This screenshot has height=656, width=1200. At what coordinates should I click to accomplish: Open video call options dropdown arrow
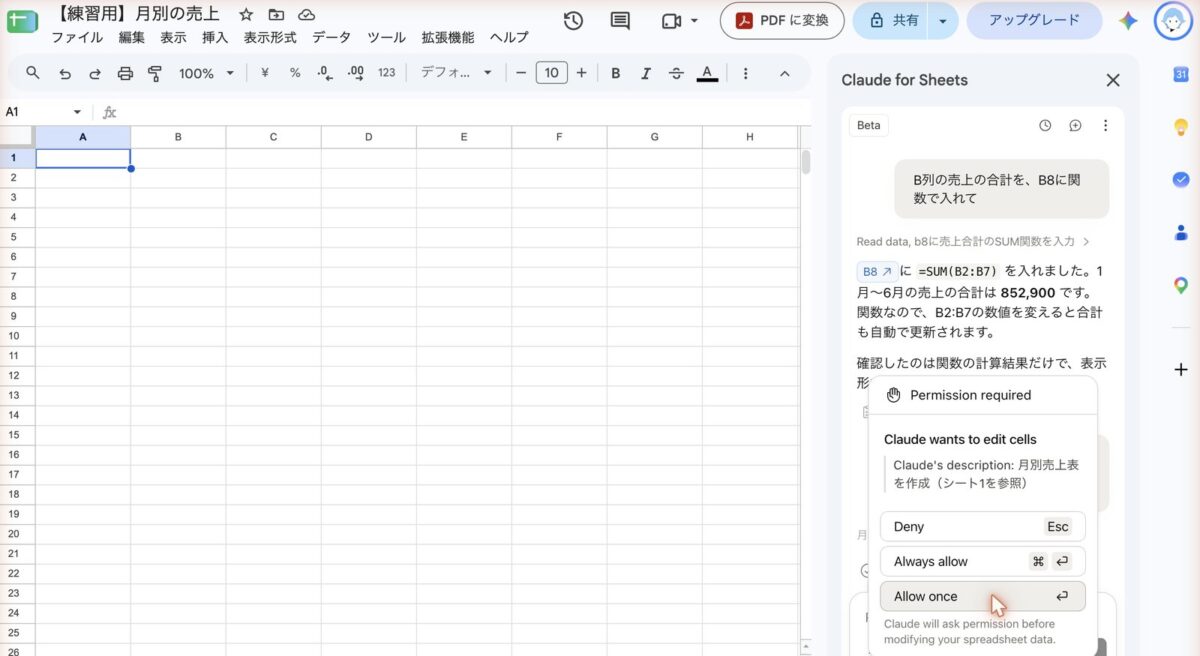[694, 21]
